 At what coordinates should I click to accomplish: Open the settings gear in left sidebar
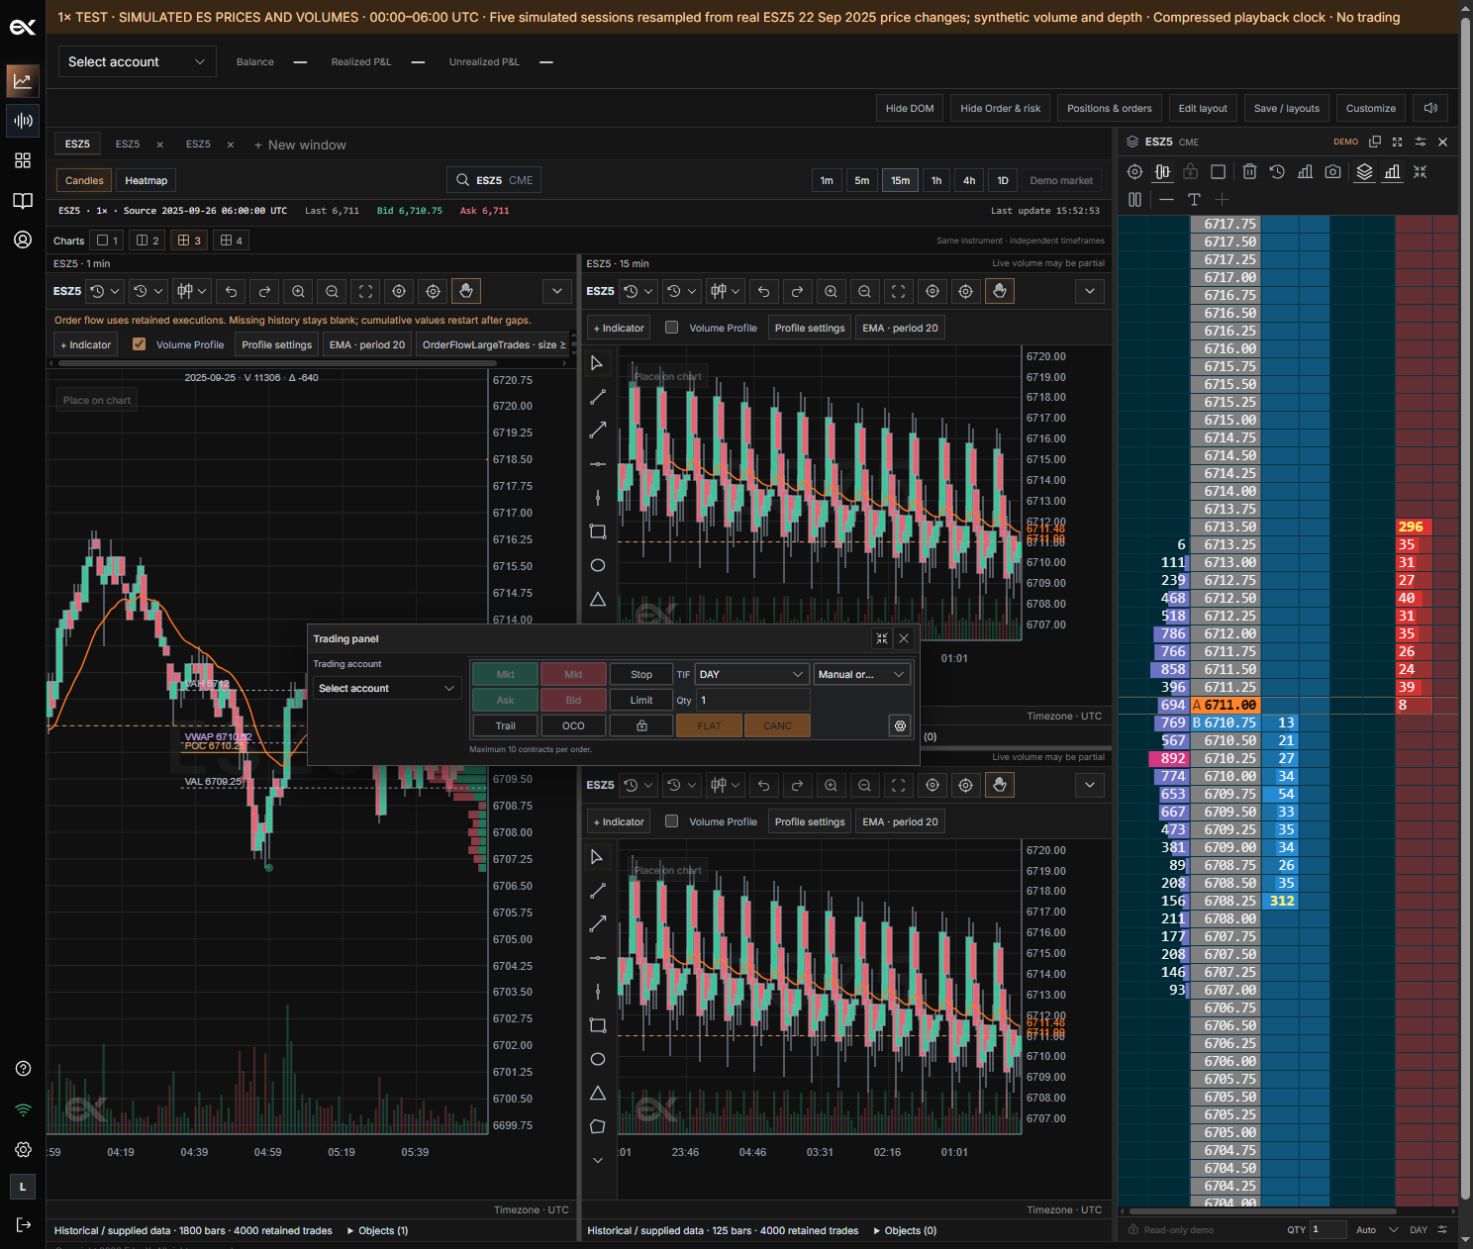(23, 1150)
